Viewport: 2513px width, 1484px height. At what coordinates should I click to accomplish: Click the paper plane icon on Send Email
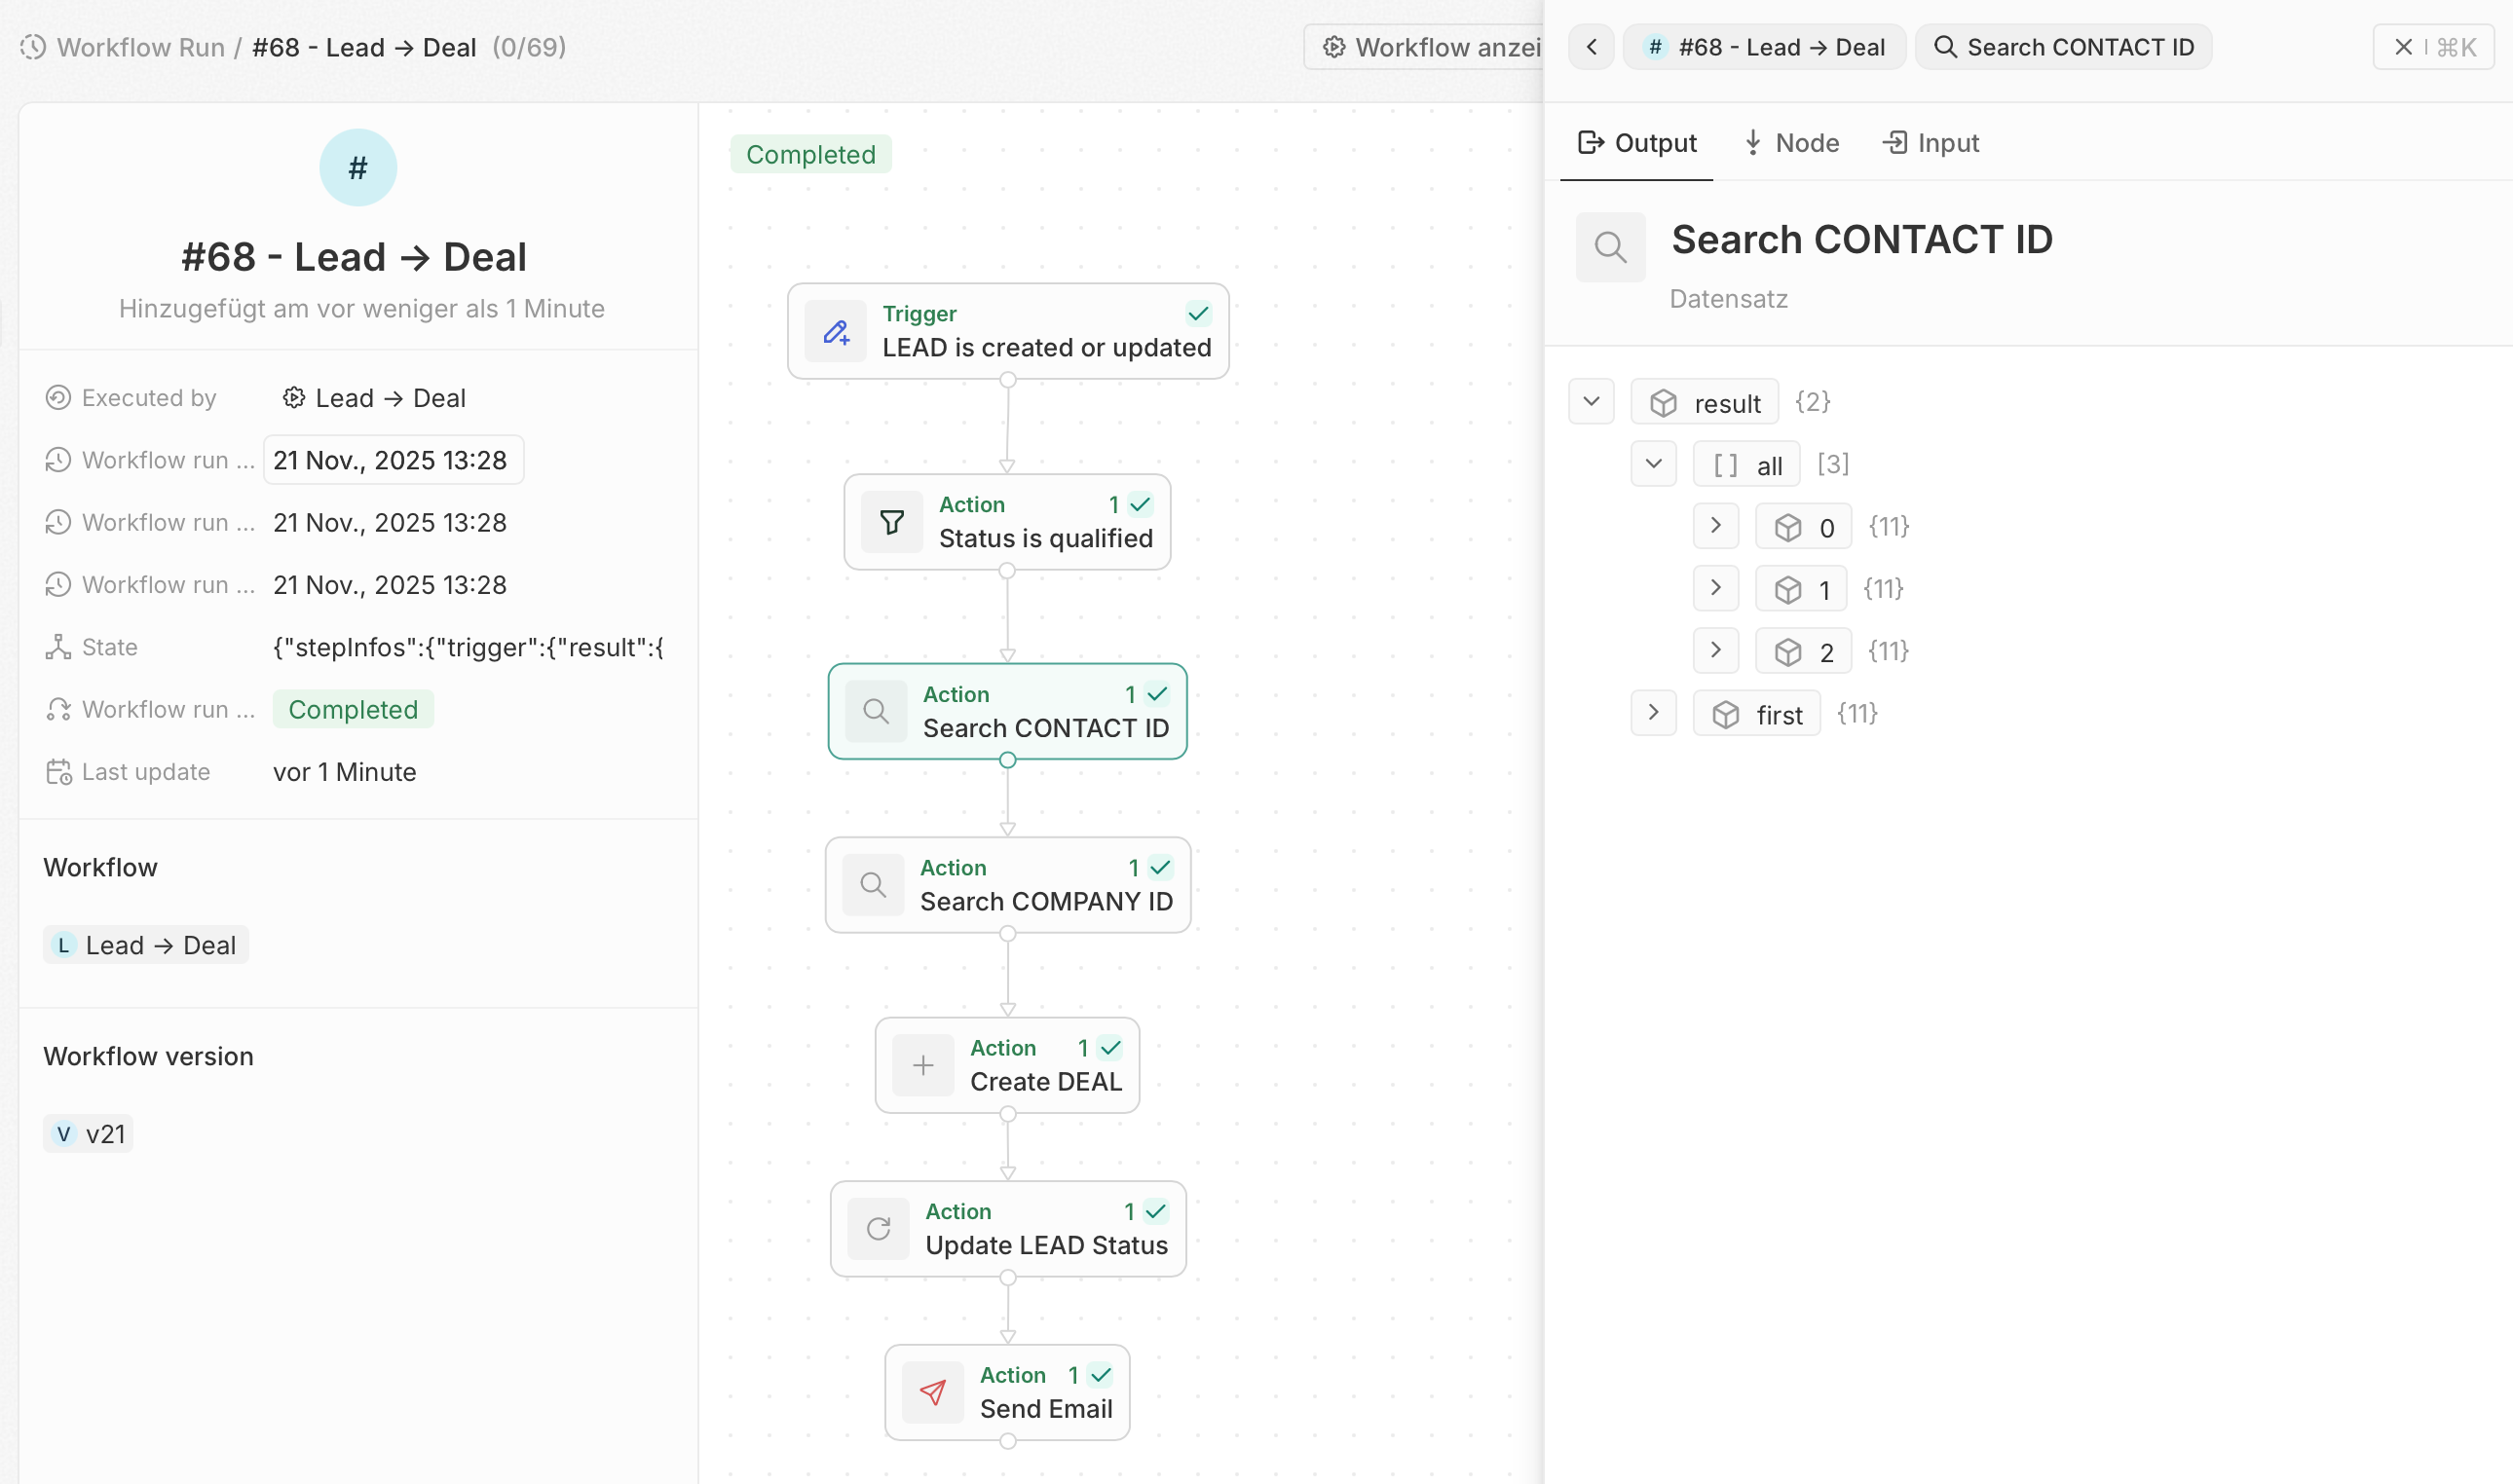(x=933, y=1392)
